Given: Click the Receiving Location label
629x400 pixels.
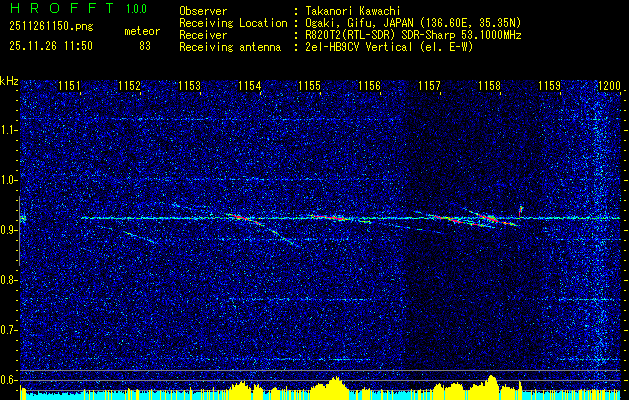Looking at the screenshot, I should 233,23.
